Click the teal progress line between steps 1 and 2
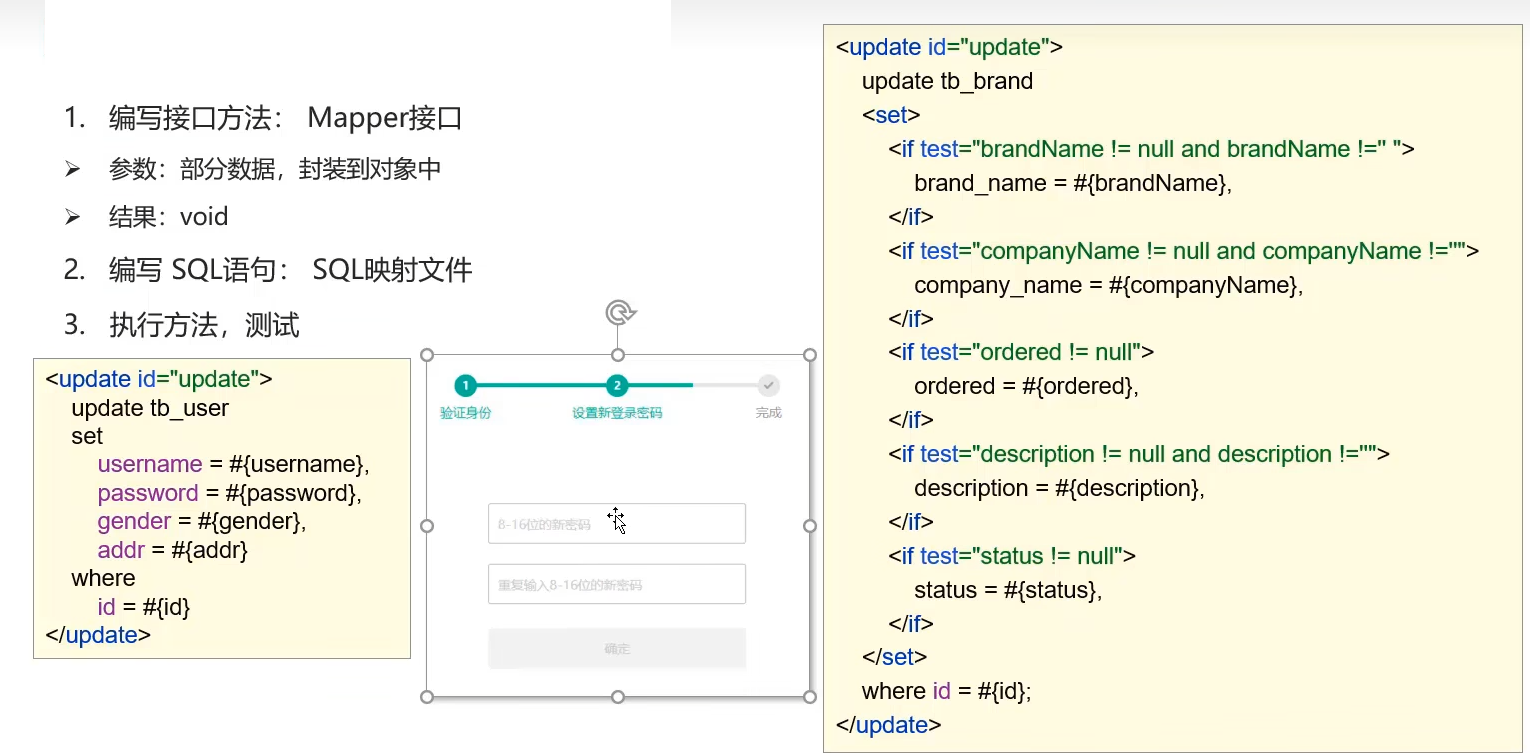The image size is (1530, 753). coord(541,385)
